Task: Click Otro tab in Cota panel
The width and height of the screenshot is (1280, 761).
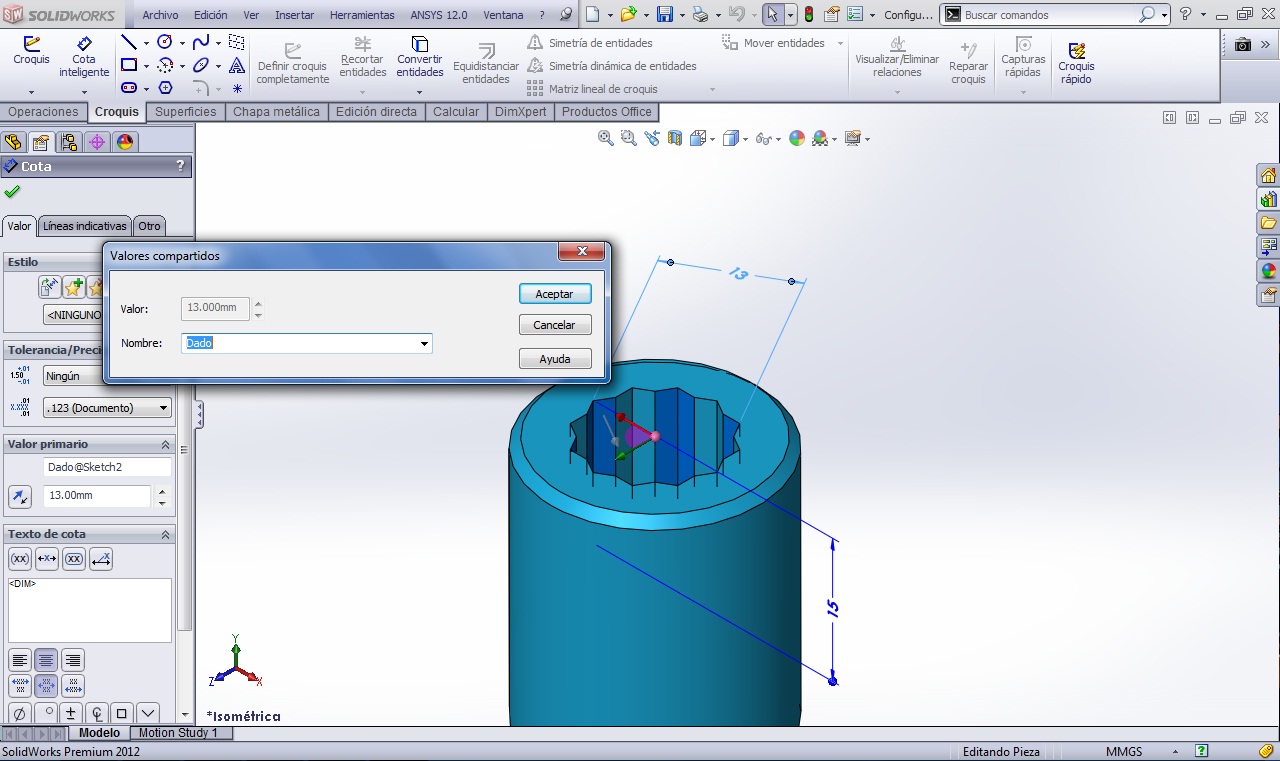Action: point(149,226)
